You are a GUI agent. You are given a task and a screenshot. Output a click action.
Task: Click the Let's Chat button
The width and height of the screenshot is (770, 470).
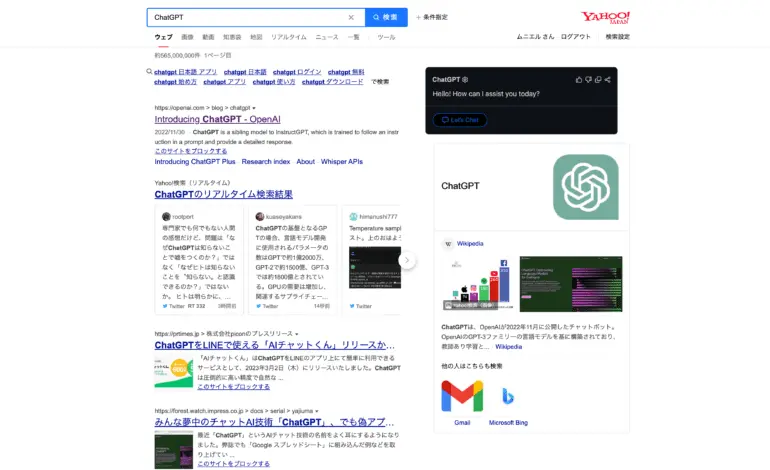460,120
